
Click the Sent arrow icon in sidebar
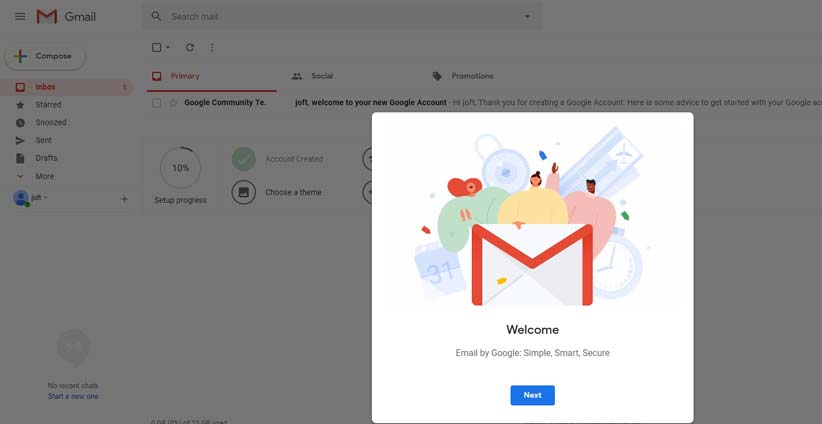coord(20,140)
